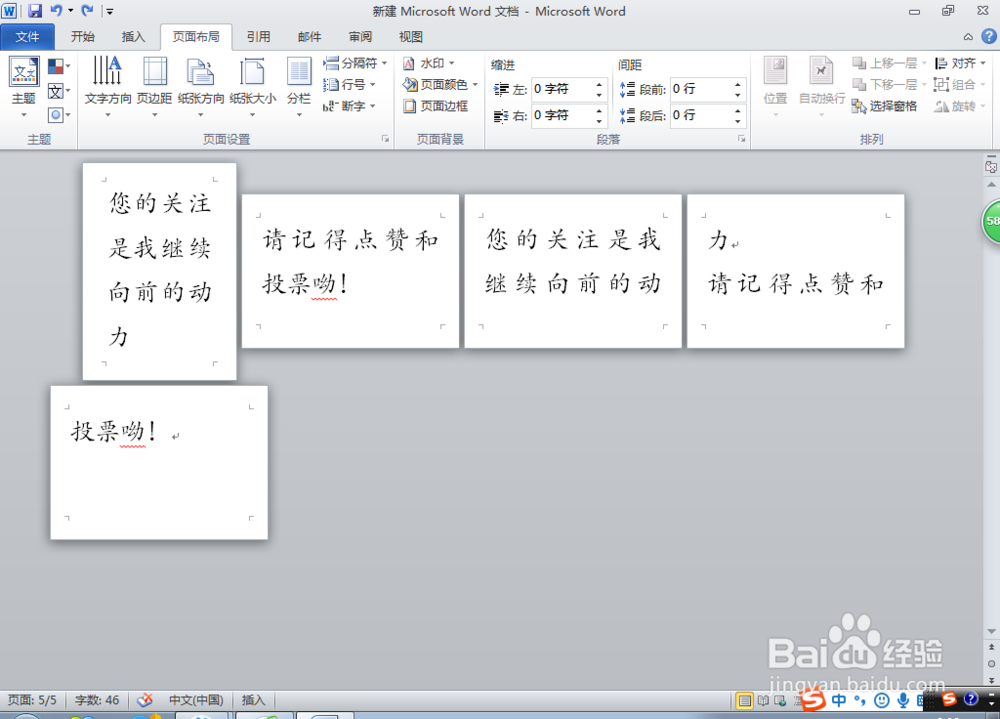Switch to the 开始 ribbon tab
The width and height of the screenshot is (1000, 719).
(81, 36)
